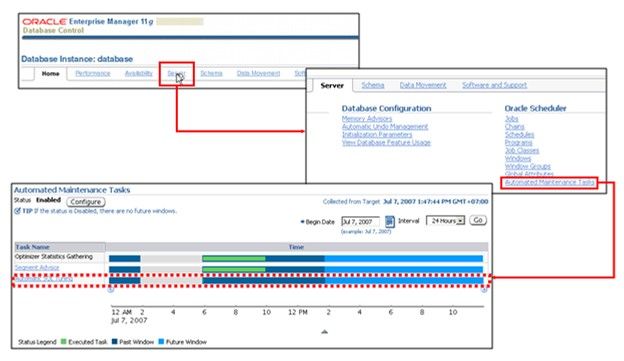Screen dimensions: 624x361
Task: Select the left circular timeline handle
Action: point(111,290)
